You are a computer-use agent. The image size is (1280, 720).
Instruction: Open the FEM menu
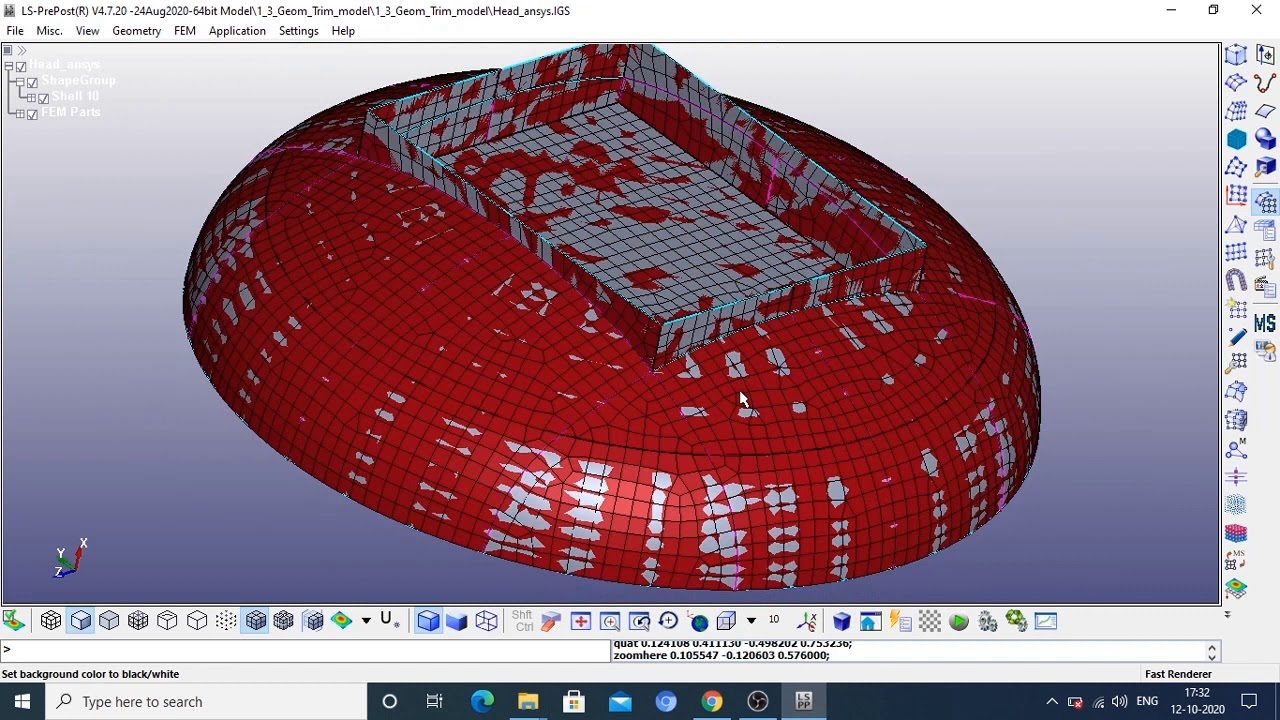(184, 31)
